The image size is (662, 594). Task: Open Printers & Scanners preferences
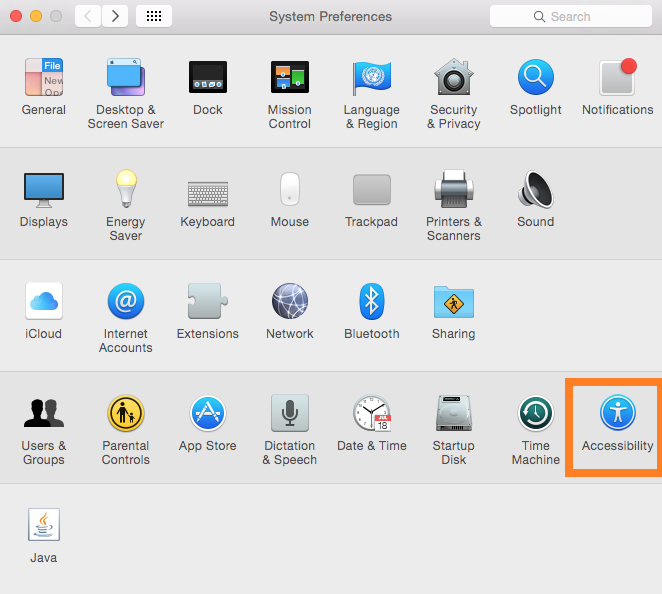pyautogui.click(x=453, y=190)
